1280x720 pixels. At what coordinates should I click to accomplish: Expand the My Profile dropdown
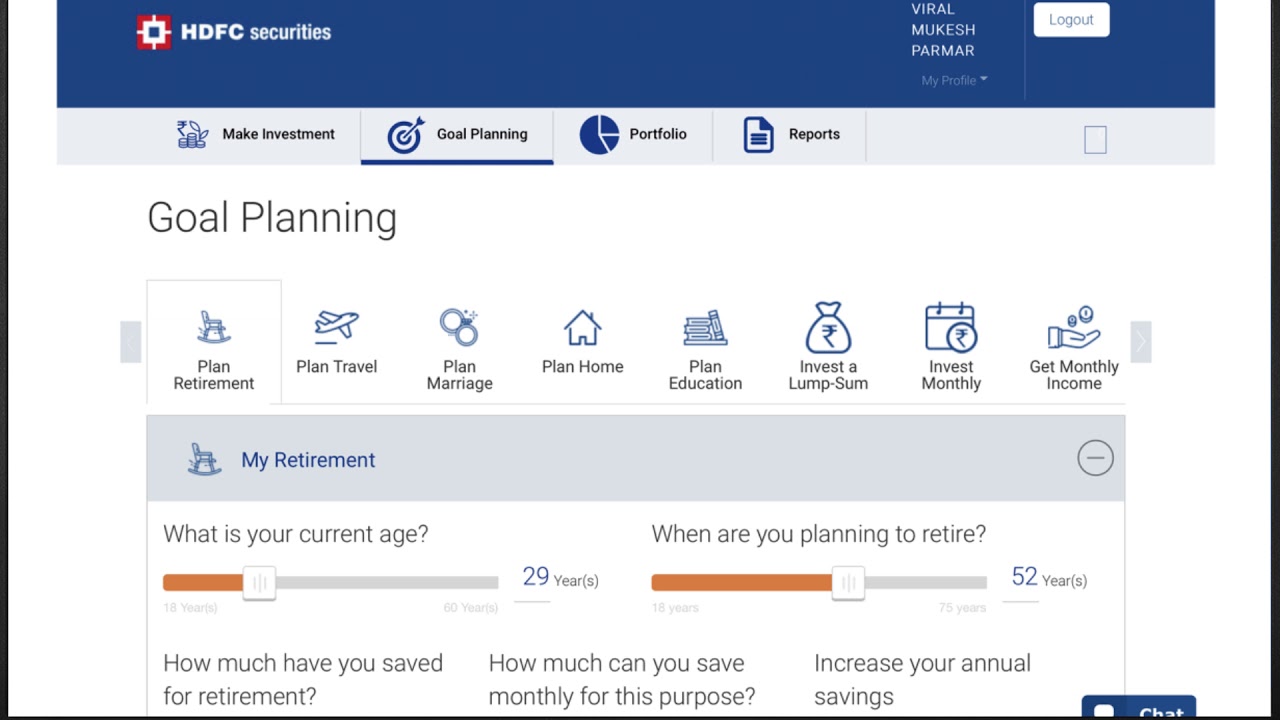(x=954, y=80)
